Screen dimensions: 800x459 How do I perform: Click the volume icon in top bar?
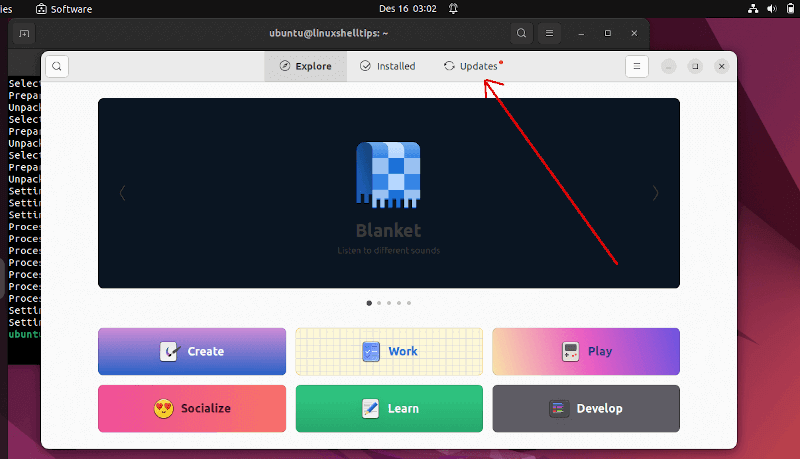click(x=772, y=9)
